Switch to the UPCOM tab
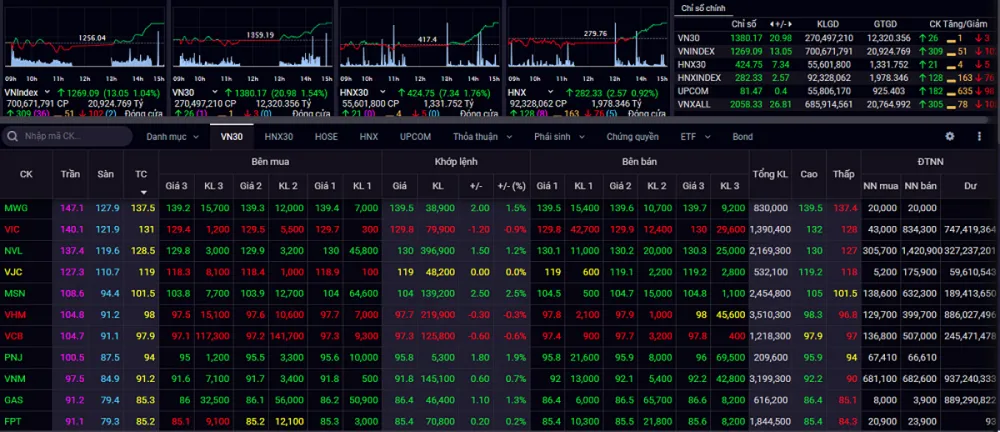 (415, 136)
